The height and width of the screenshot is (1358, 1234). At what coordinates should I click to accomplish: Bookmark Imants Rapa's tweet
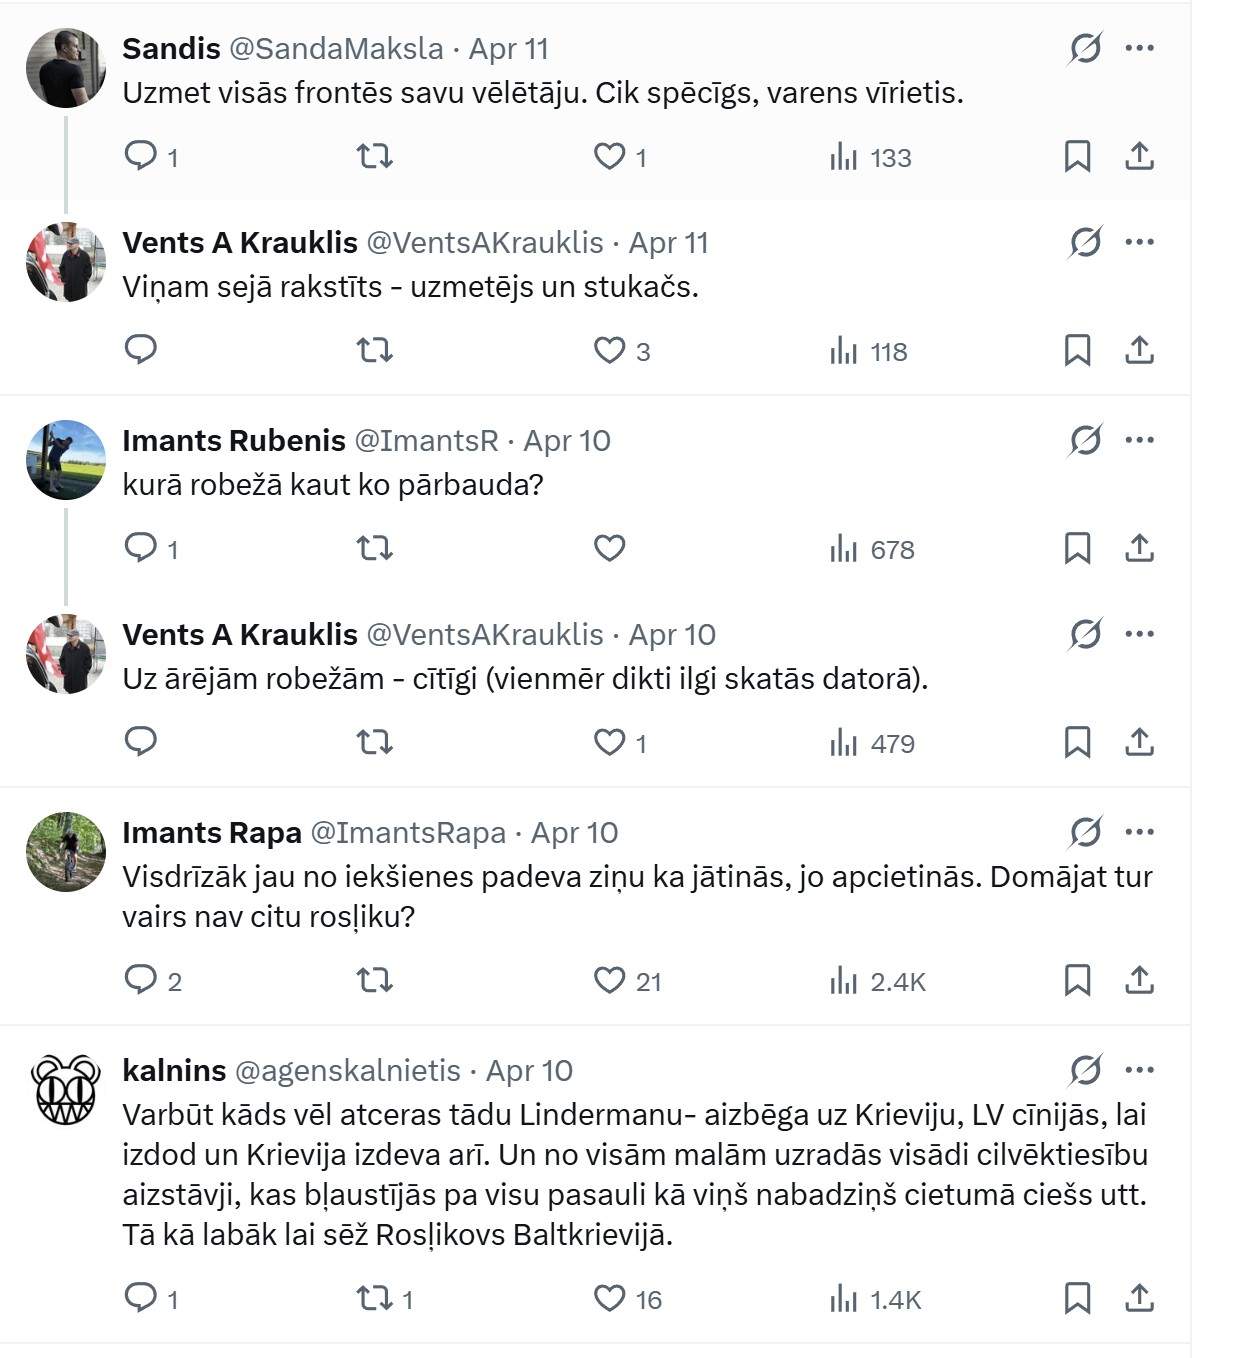[x=1077, y=980]
